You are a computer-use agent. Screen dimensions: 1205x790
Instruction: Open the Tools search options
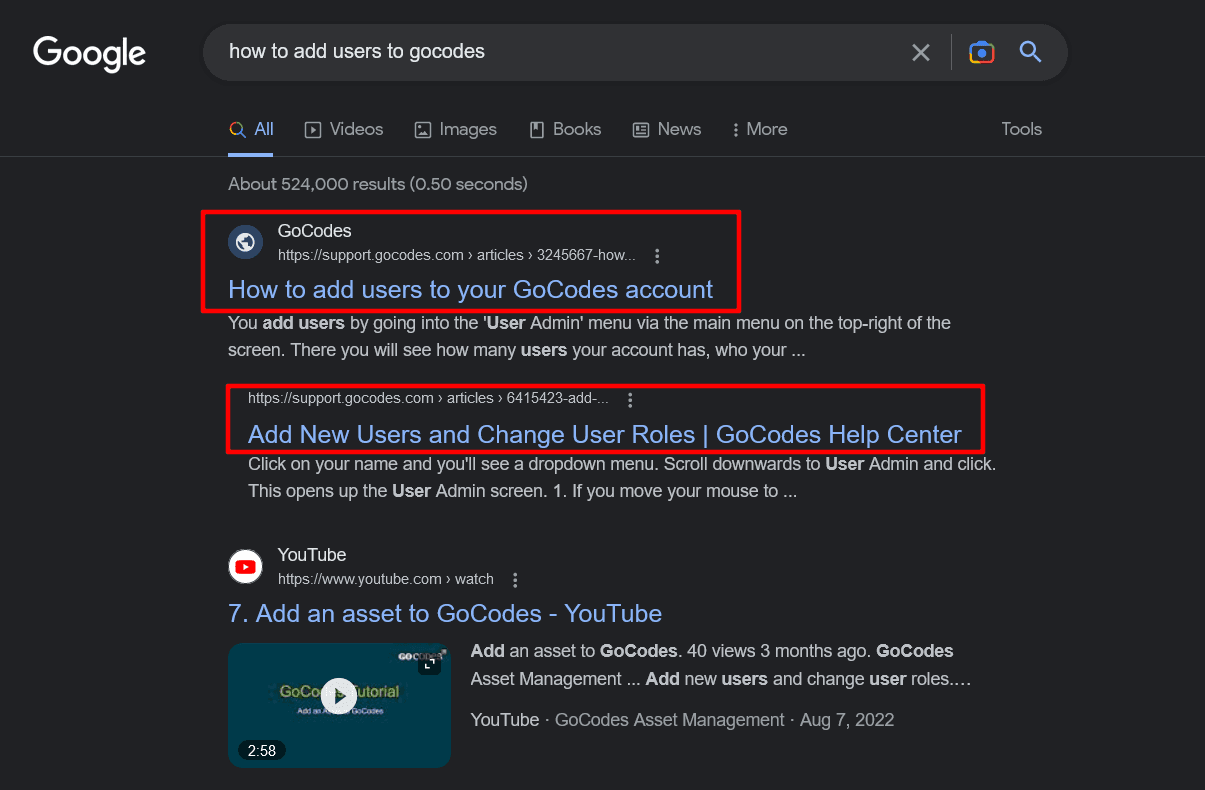pos(1021,129)
